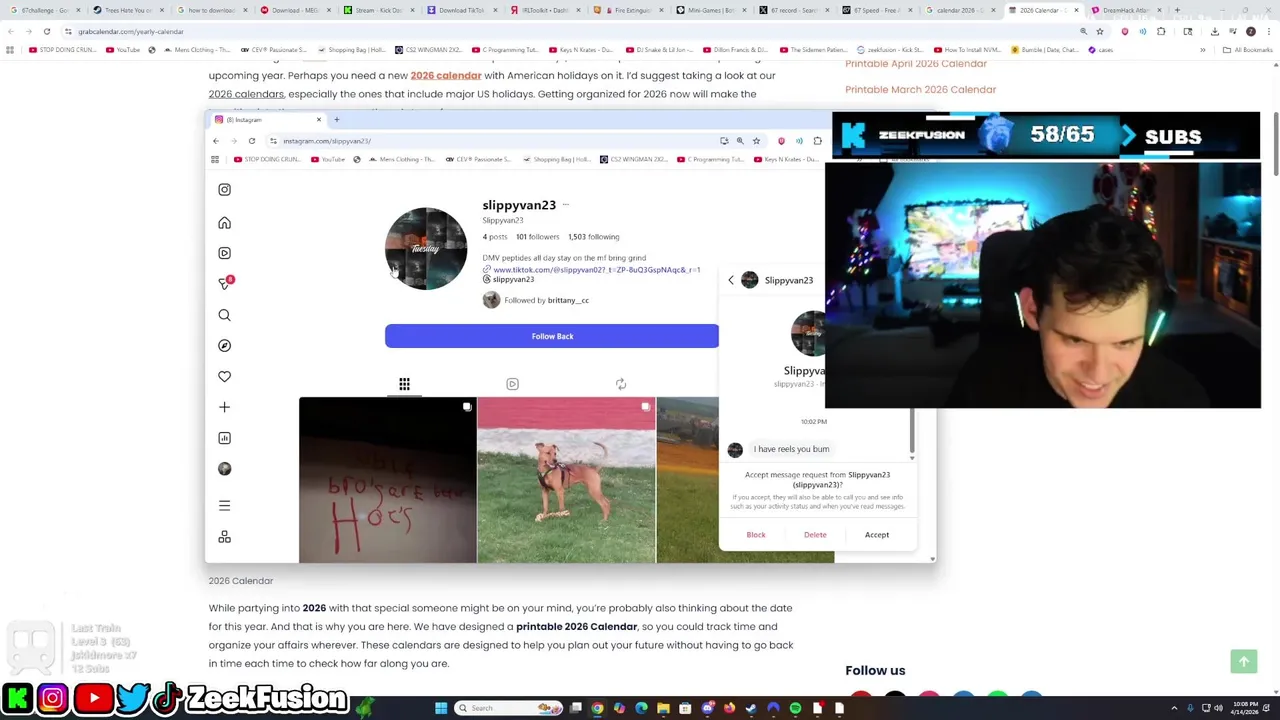Click the Windows taskbar Search box
The height and width of the screenshot is (720, 1280).
[510, 708]
